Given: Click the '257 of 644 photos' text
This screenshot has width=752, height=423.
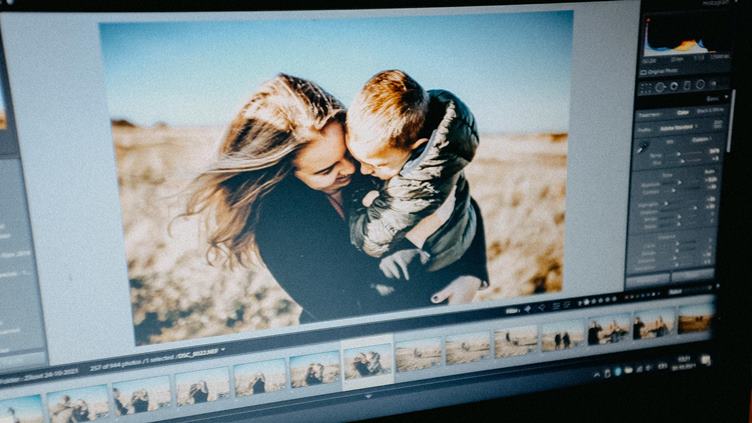Looking at the screenshot, I should click(x=114, y=367).
